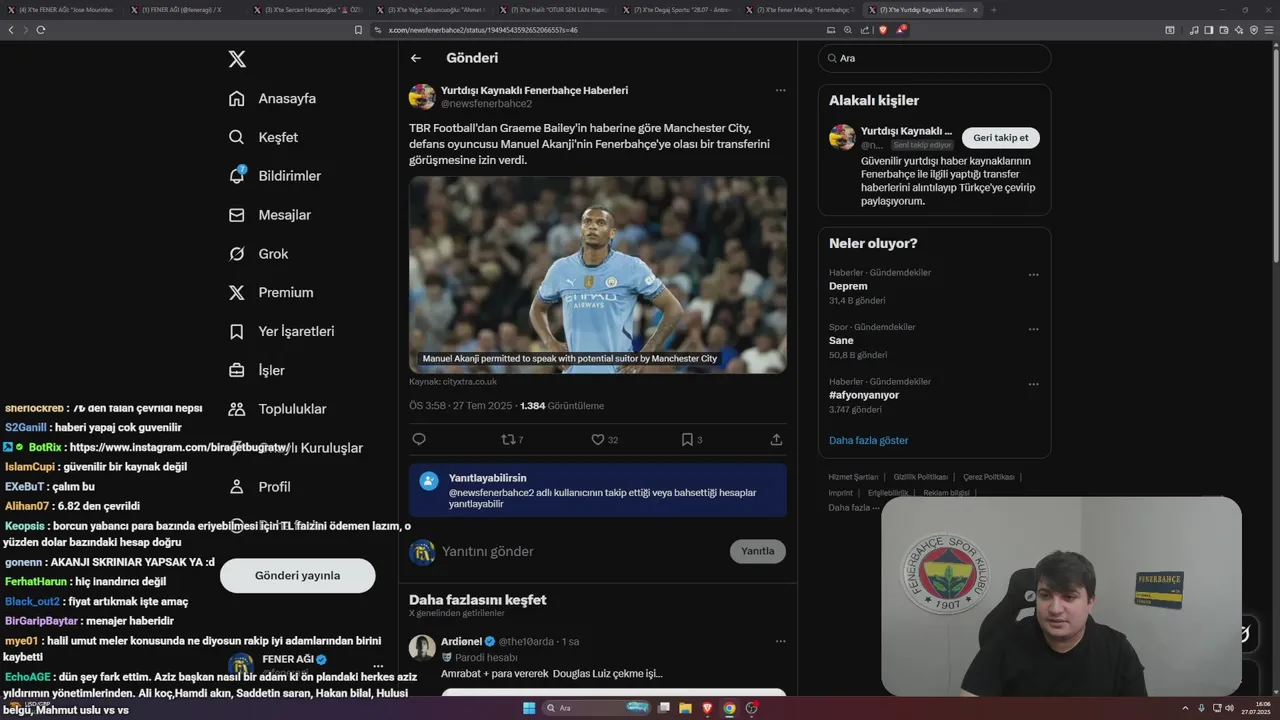The image size is (1280, 720).
Task: Open Gizlilik Politikası footer link
Action: click(x=920, y=477)
